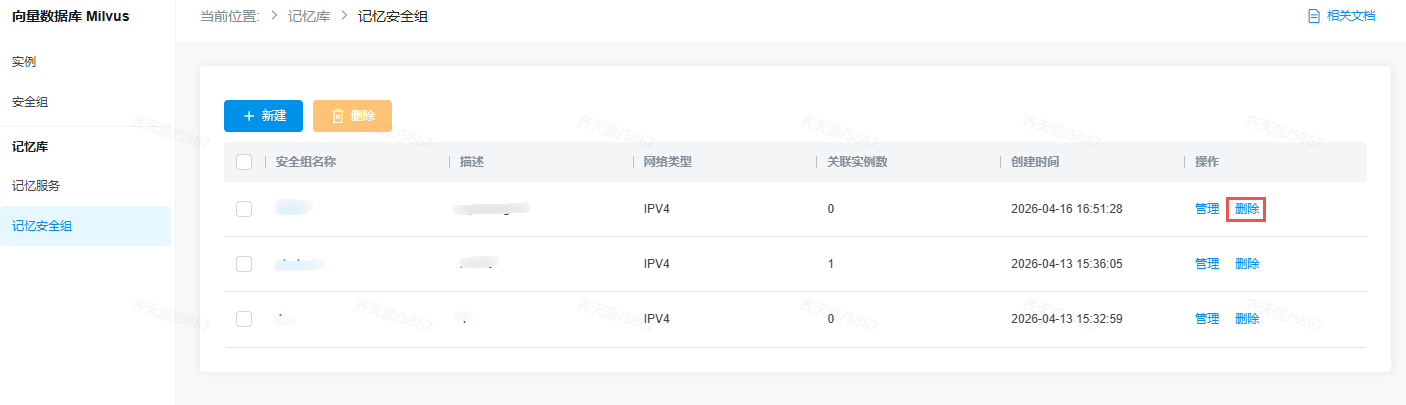This screenshot has width=1406, height=405.
Task: Toggle the select-all checkbox in table header
Action: [244, 162]
